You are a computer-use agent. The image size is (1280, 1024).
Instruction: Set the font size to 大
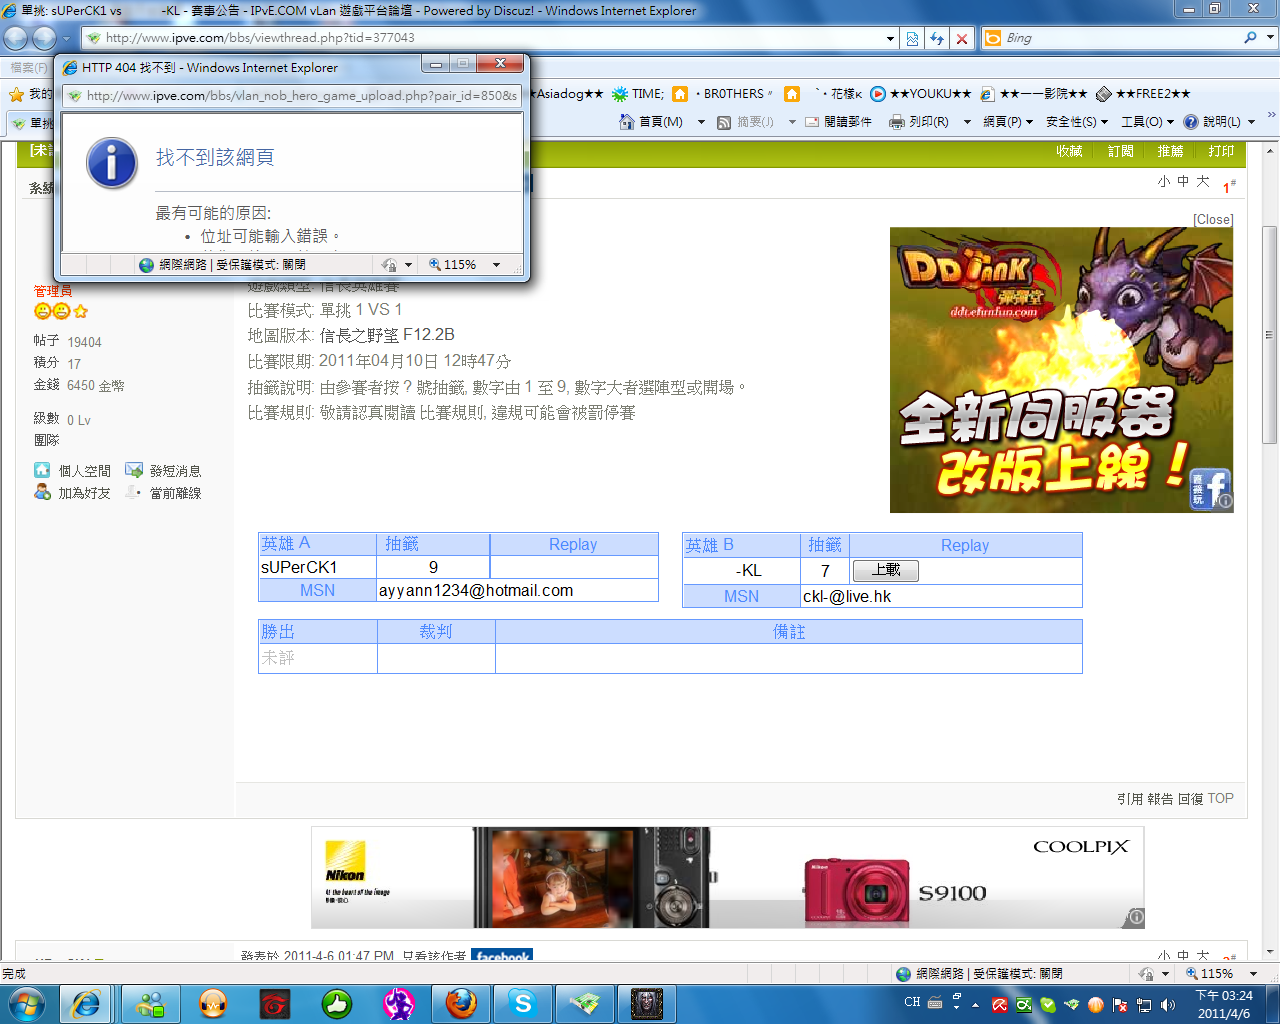click(x=1202, y=181)
